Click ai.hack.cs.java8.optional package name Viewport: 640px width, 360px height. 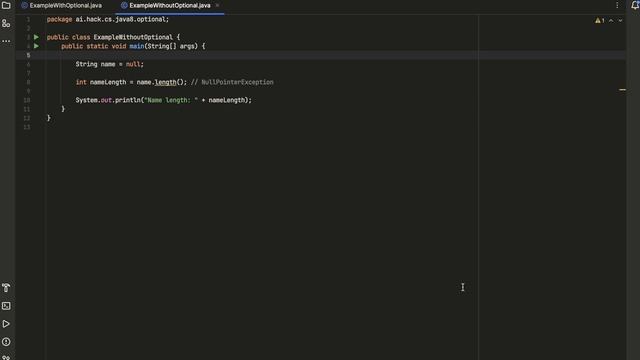120,19
